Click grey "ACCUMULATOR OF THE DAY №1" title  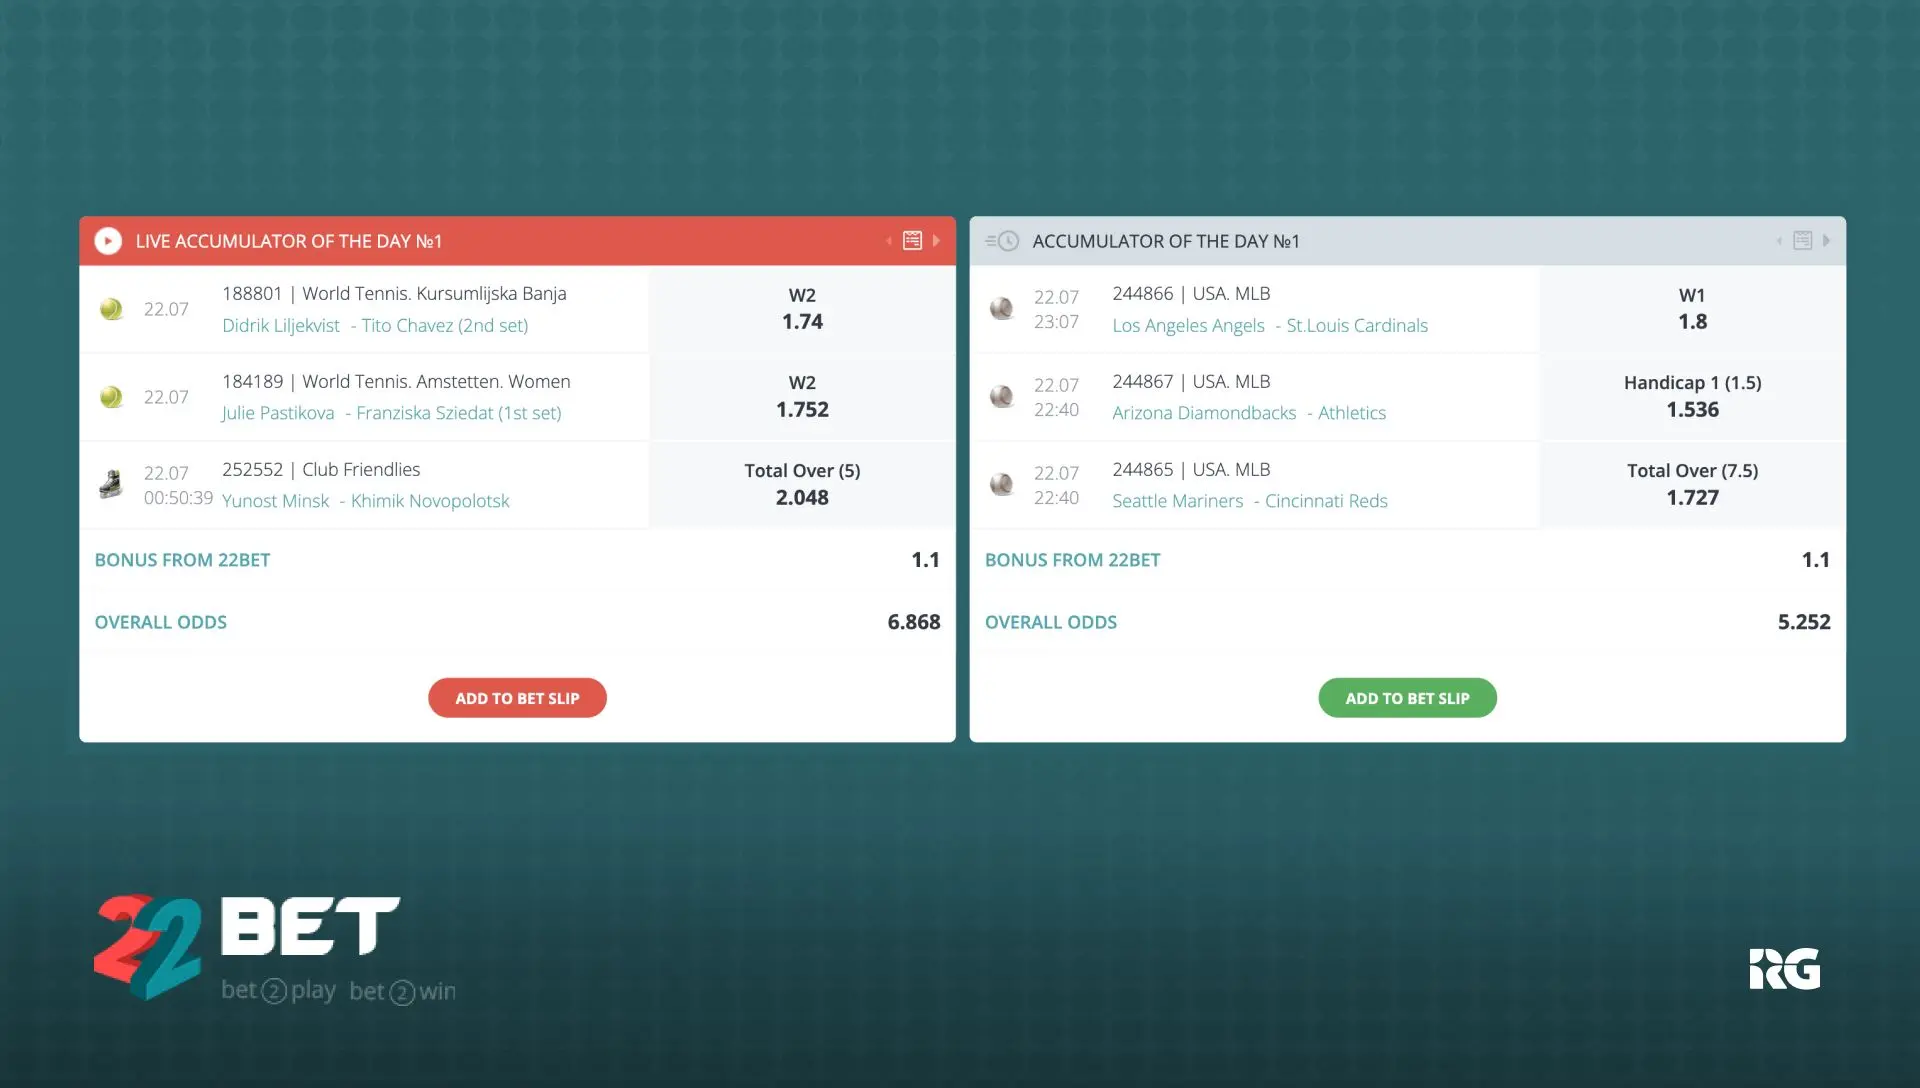tap(1166, 241)
